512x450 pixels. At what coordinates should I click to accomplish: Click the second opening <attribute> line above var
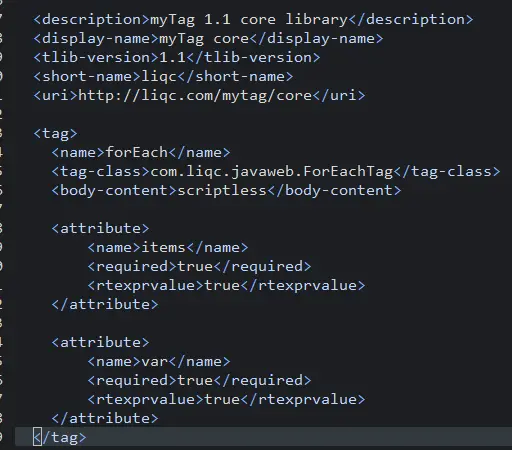pos(100,342)
